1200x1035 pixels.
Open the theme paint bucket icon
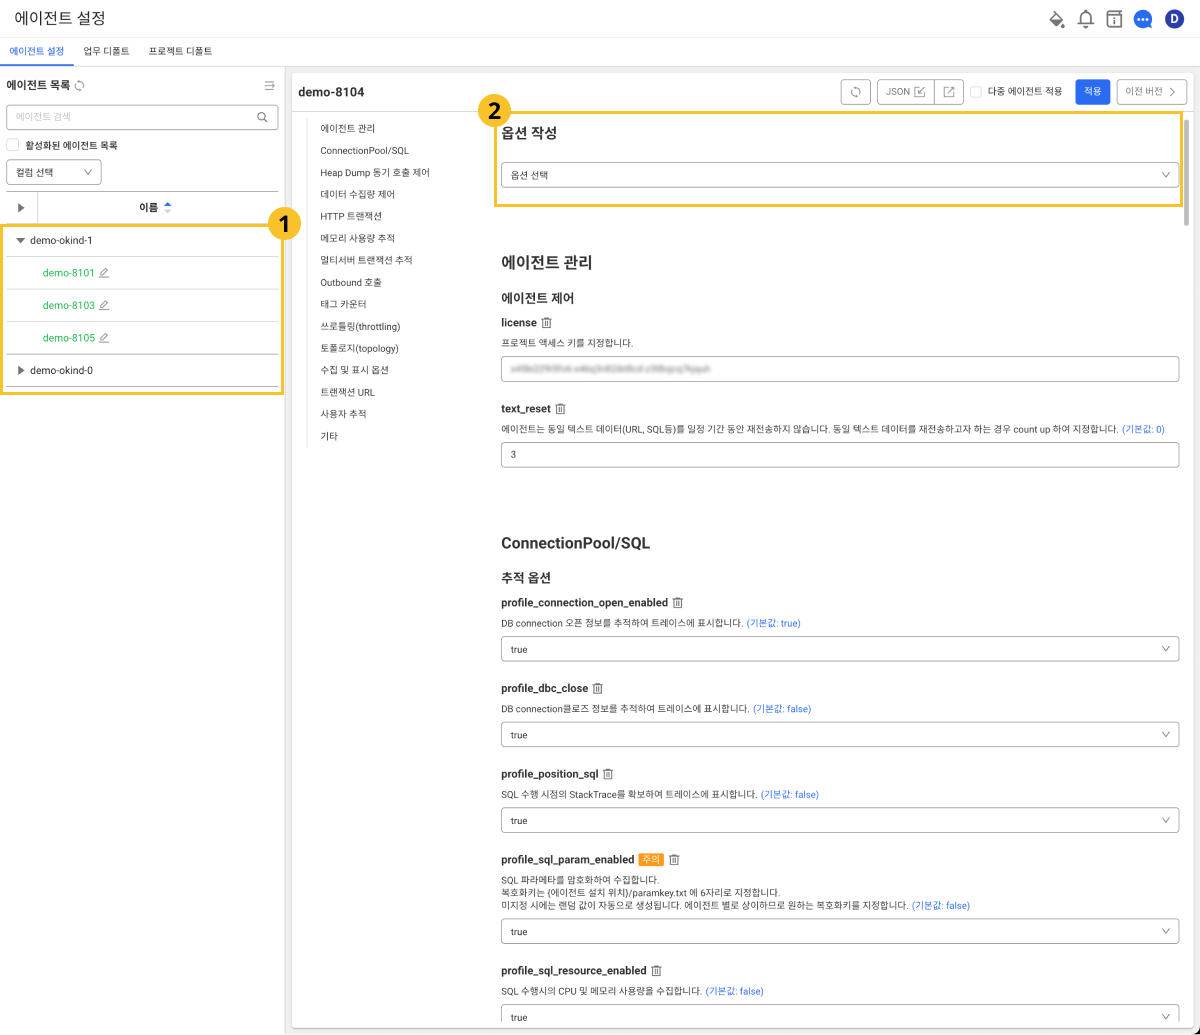[1056, 19]
